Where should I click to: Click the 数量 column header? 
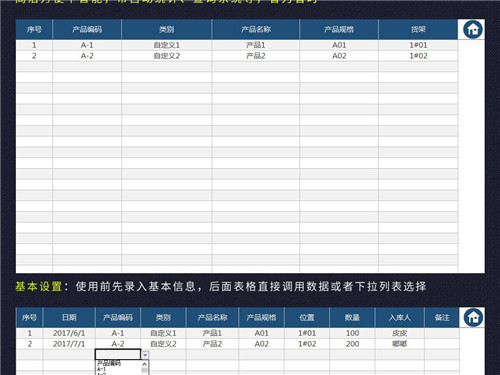(x=352, y=317)
